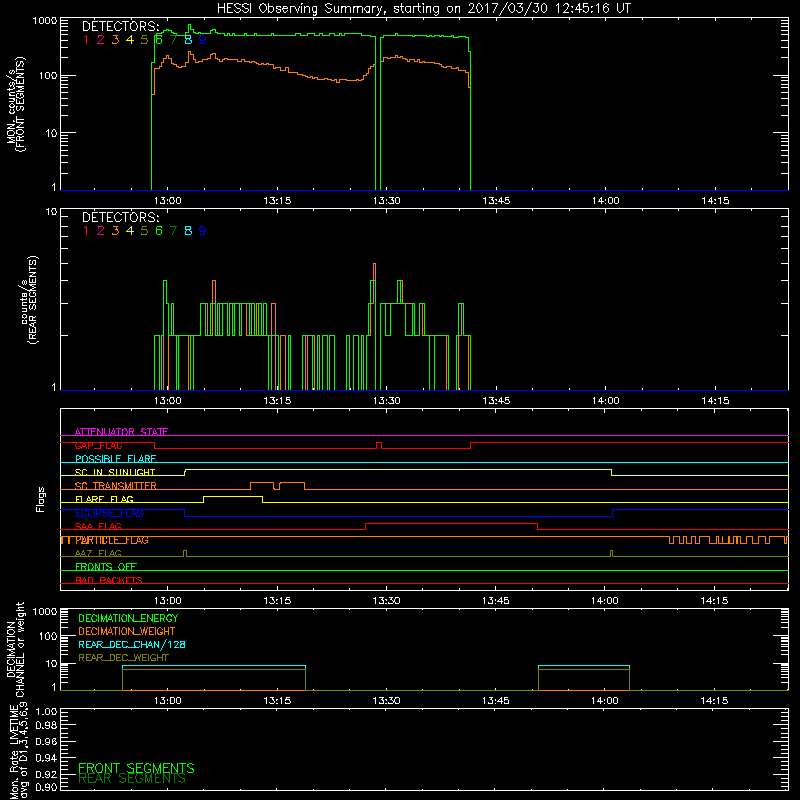Click 13:00 tick on front segments time axis
This screenshot has width=800, height=800.
pos(167,201)
